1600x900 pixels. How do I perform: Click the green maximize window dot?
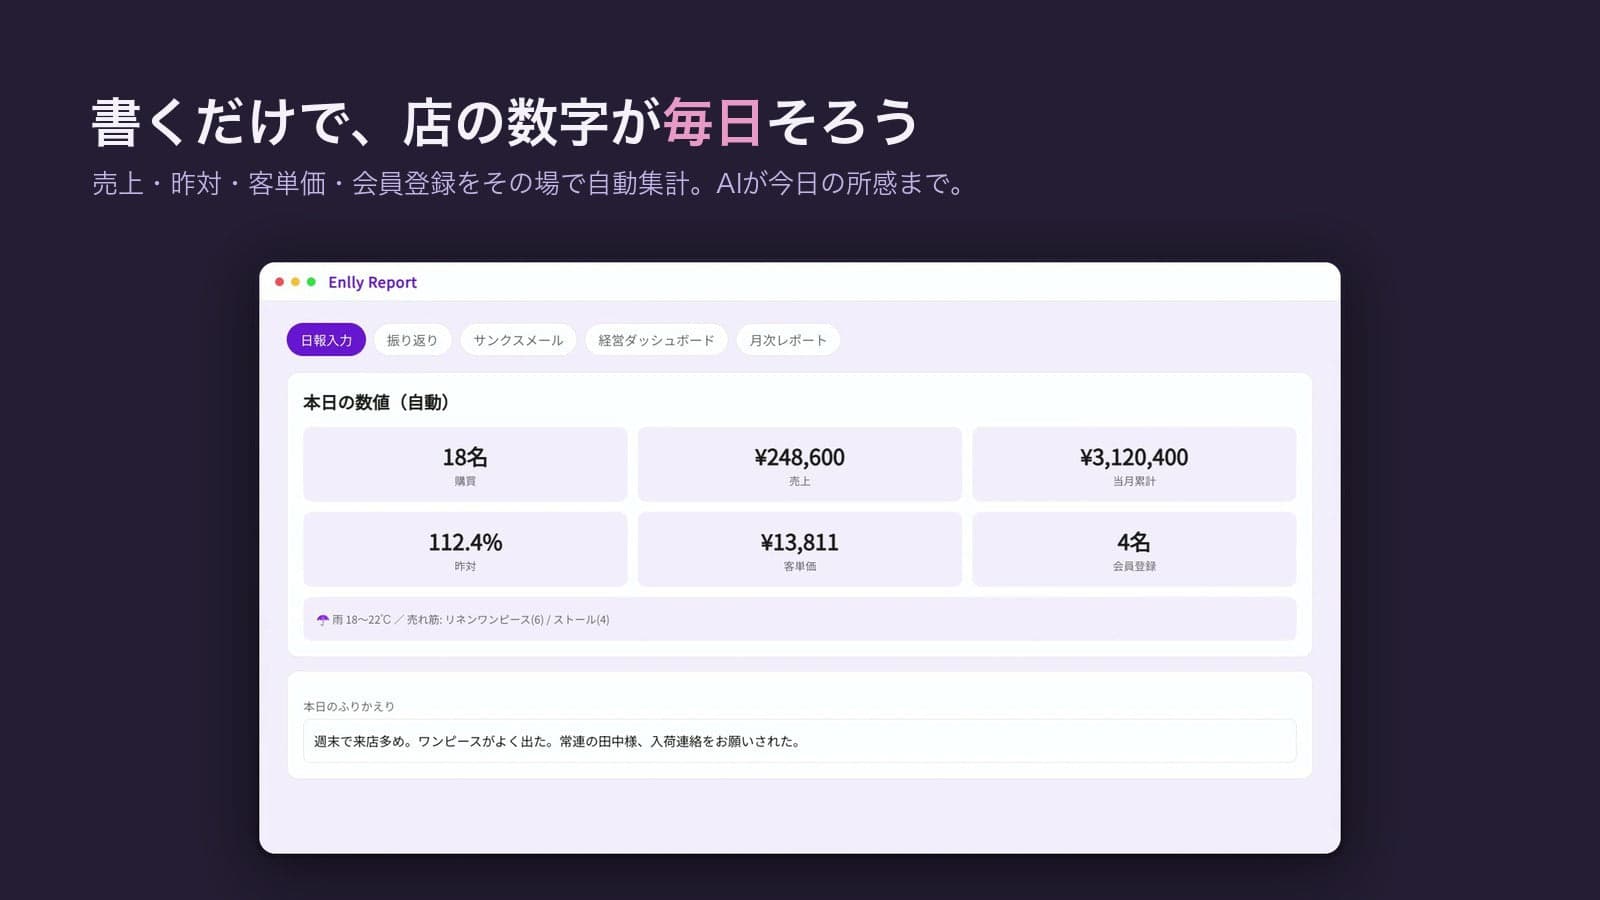pyautogui.click(x=311, y=282)
